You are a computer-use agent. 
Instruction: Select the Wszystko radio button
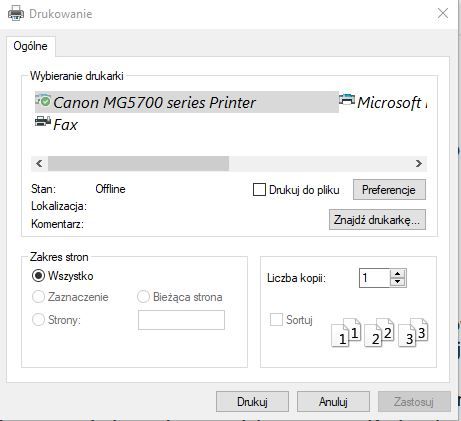tap(38, 276)
